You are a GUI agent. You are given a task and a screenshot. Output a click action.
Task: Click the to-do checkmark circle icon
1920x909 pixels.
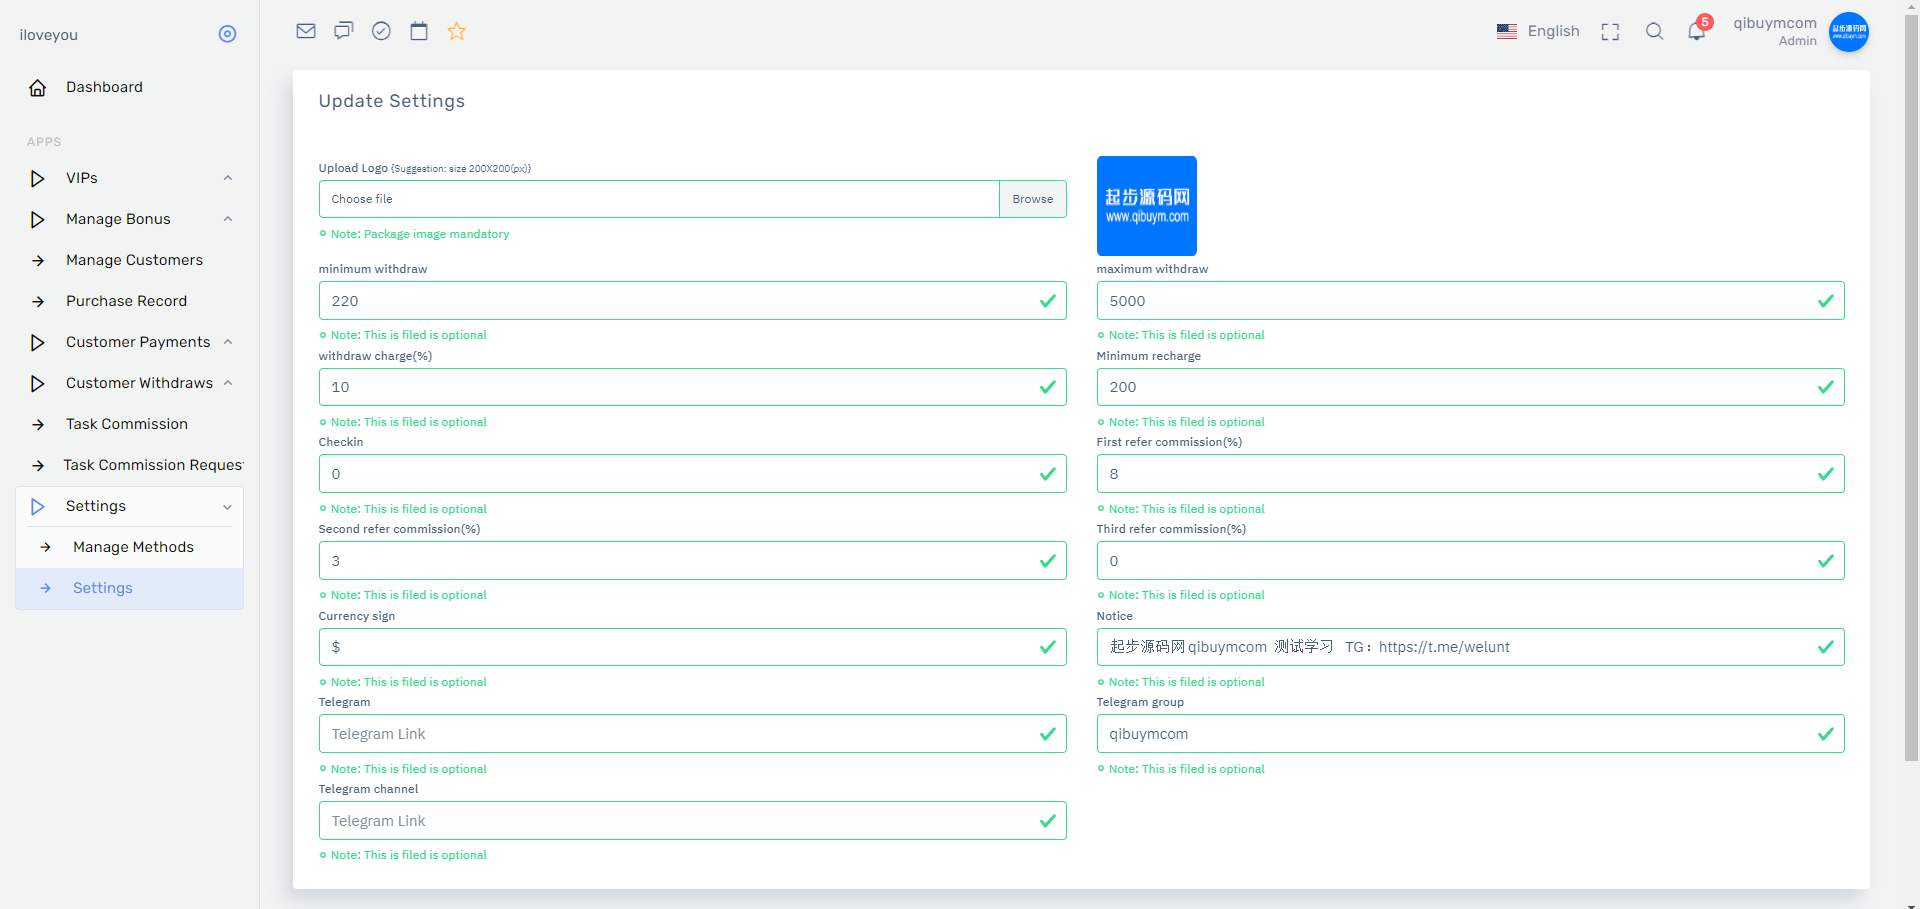(x=381, y=31)
